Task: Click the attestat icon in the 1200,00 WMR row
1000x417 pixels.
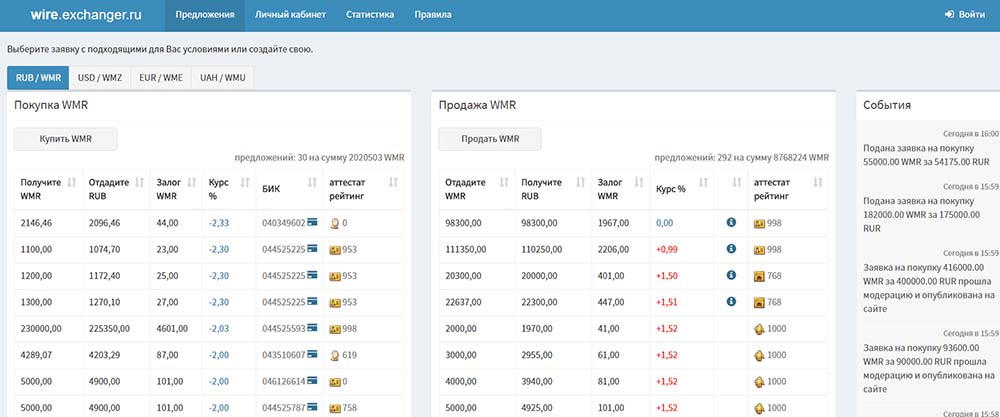Action: click(x=334, y=276)
